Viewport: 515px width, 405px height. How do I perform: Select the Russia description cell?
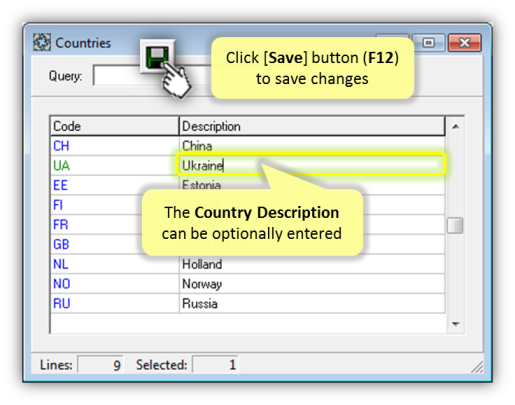coord(312,303)
